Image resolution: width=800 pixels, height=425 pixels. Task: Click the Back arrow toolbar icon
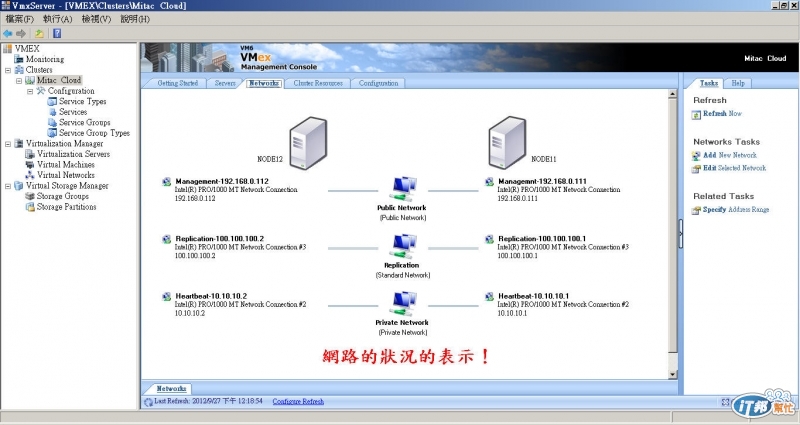point(8,34)
